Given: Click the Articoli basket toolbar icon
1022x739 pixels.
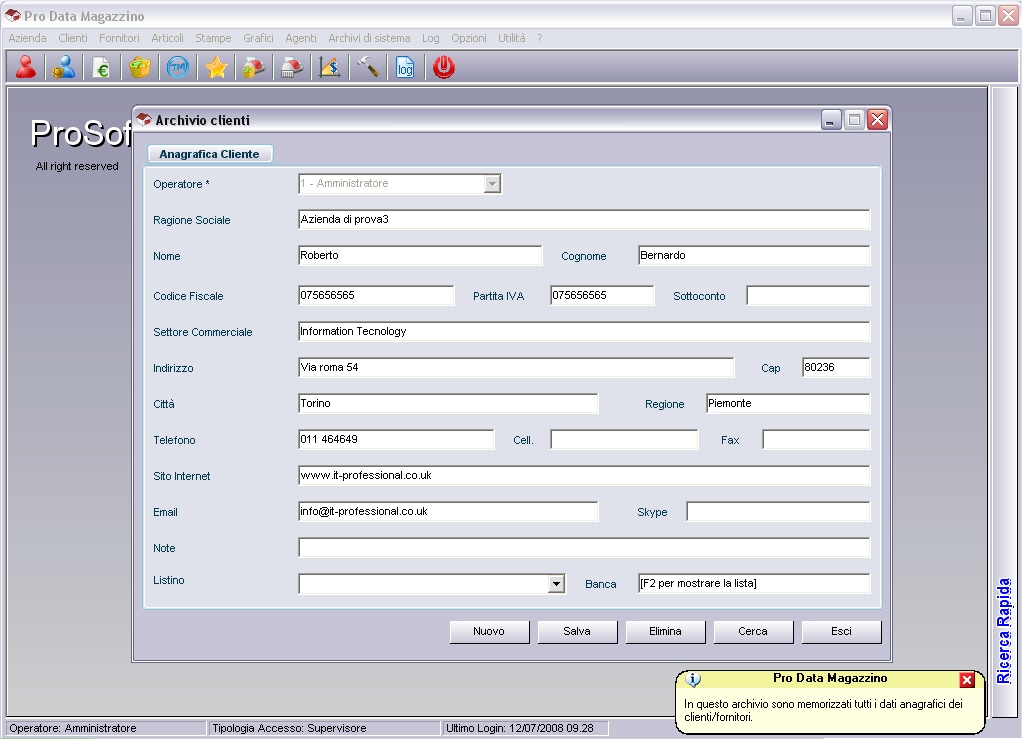Looking at the screenshot, I should (139, 67).
